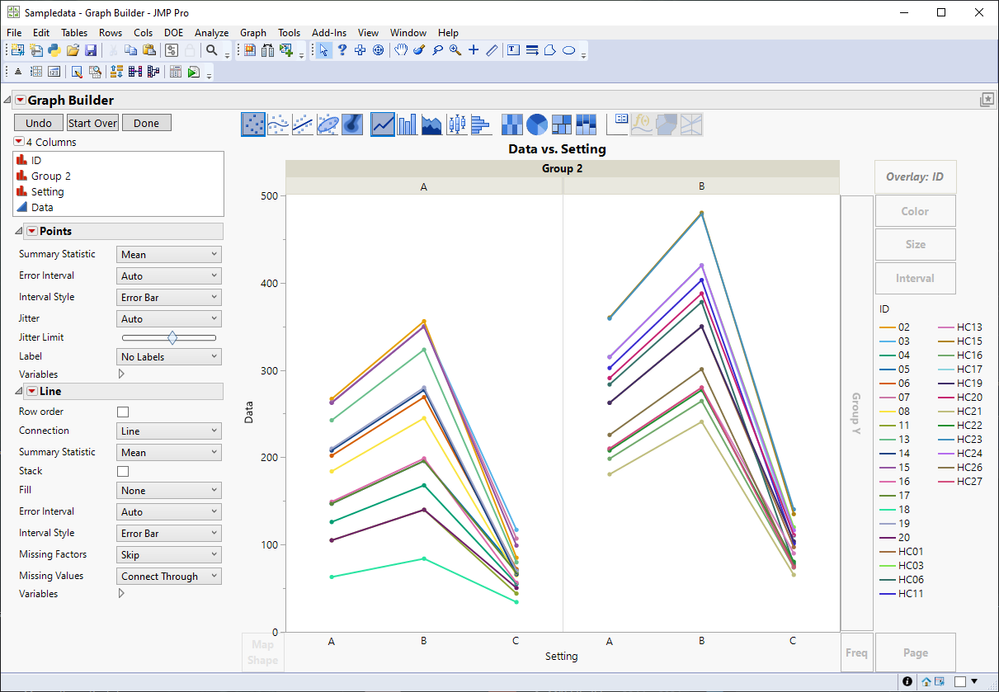The width and height of the screenshot is (999, 692).
Task: Select the Points scatter element
Action: pos(253,124)
